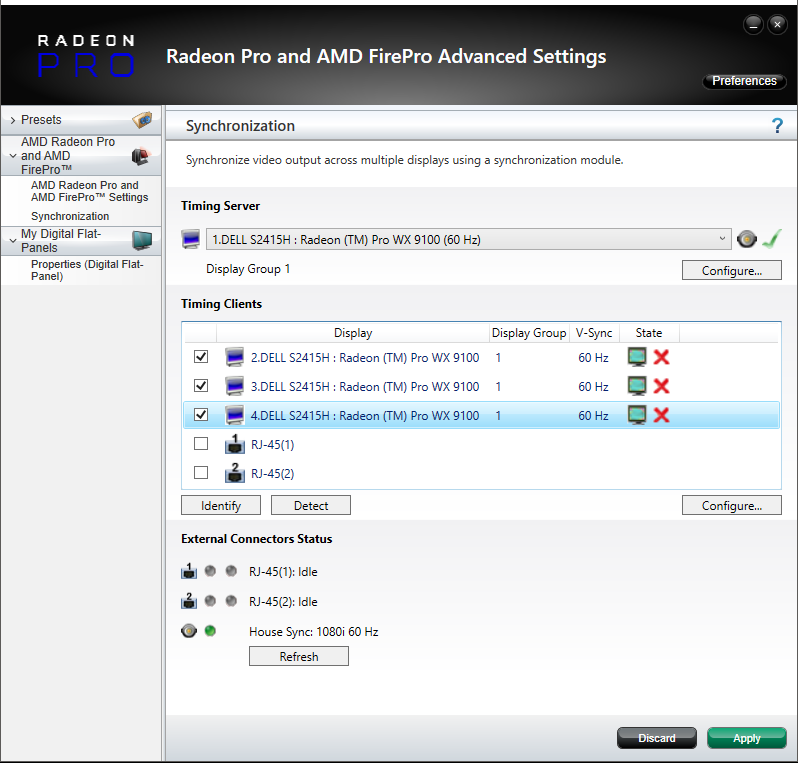This screenshot has width=798, height=763.
Task: Select the 3.DELL S2415H : Radeon Pro WX 9100 row
Action: click(481, 386)
